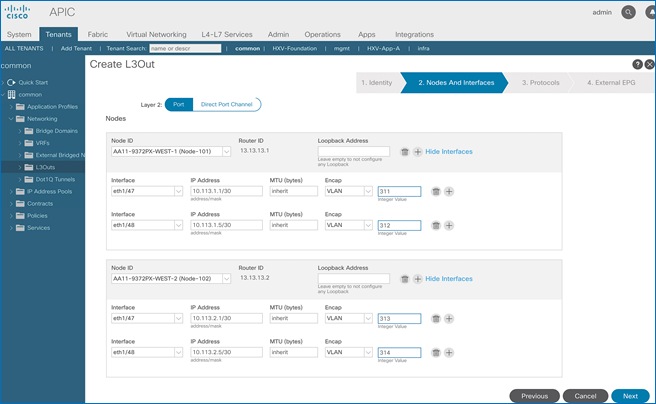Click IP Address field containing 10.113.1.1/30

(x=226, y=191)
